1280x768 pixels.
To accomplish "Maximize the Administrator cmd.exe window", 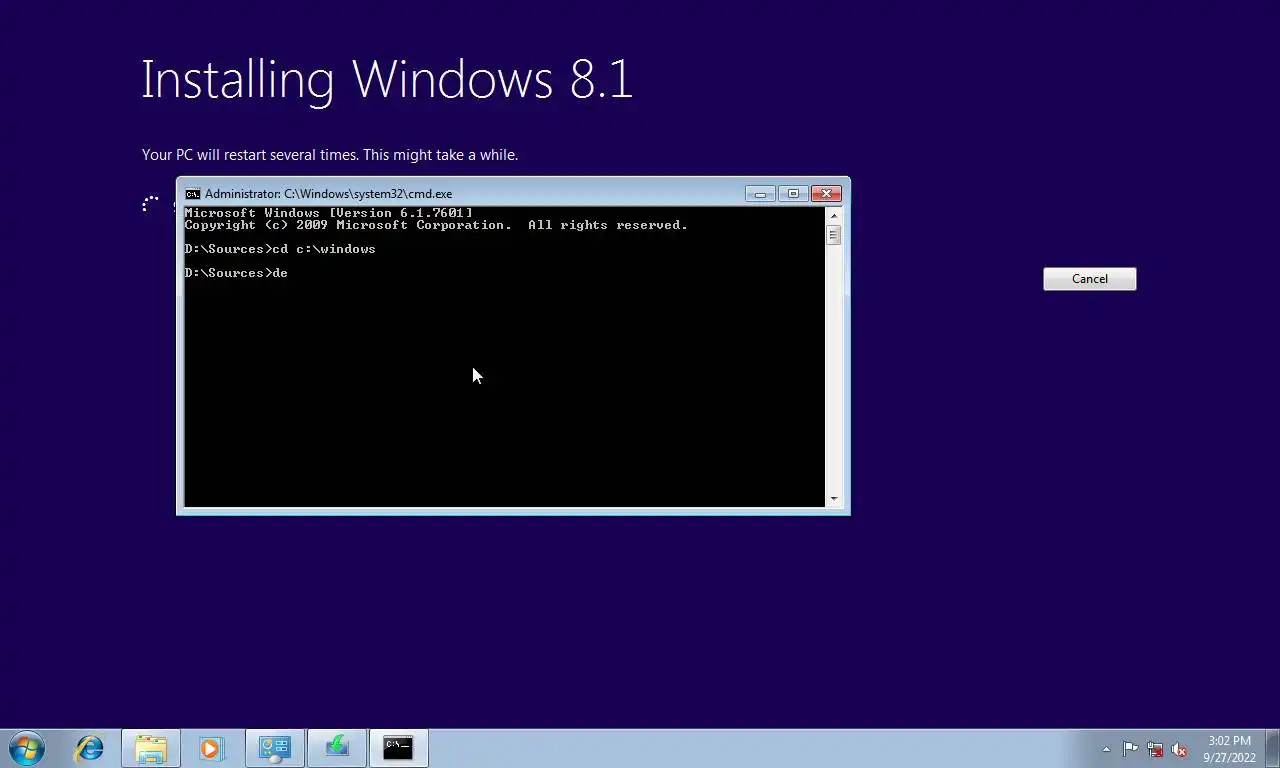I will 792,193.
